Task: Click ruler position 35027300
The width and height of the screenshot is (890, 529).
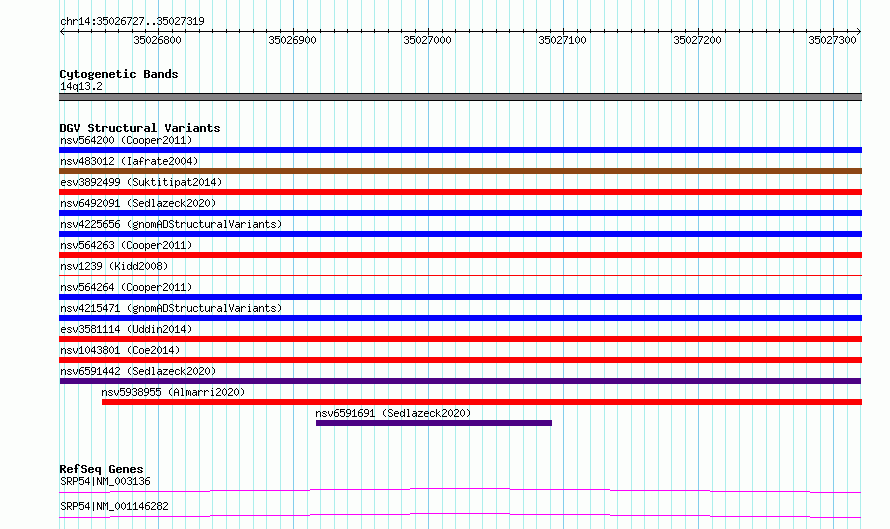Action: [832, 40]
